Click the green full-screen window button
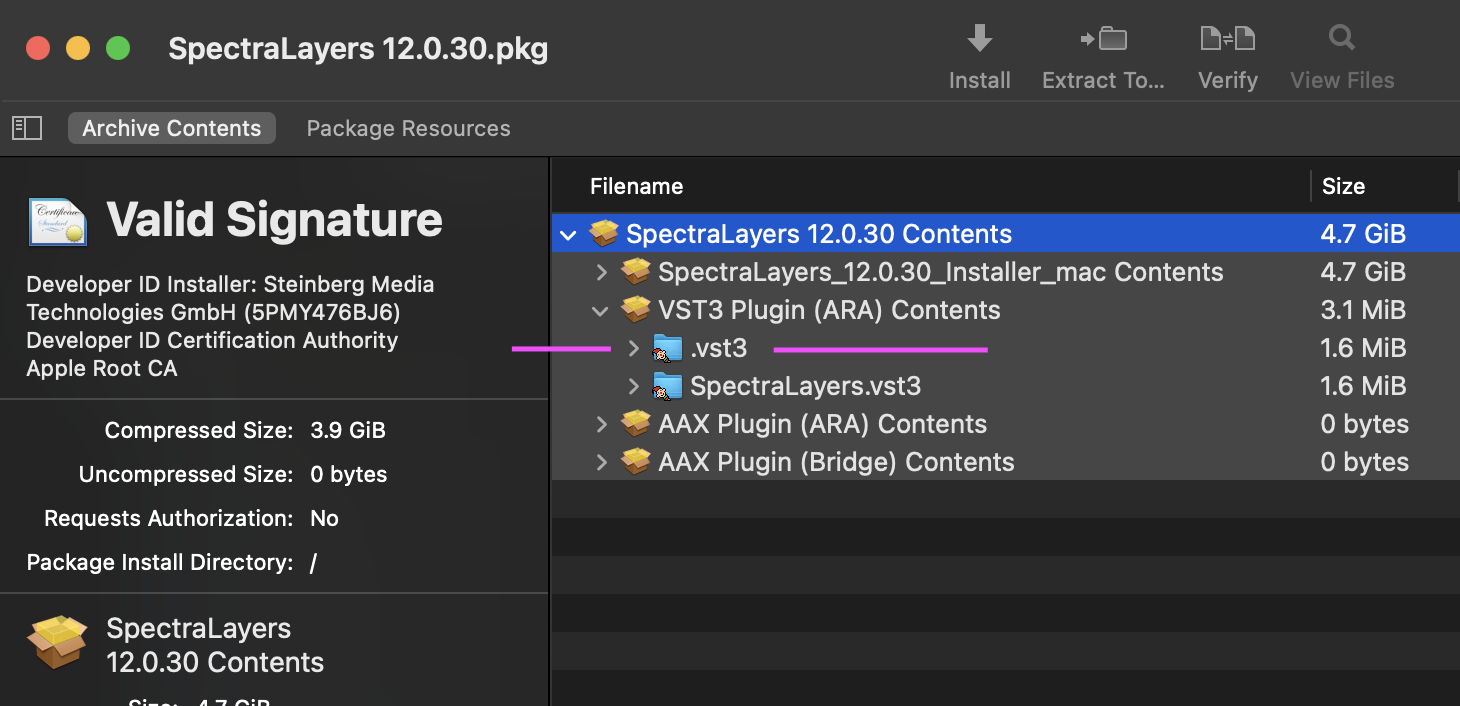 tap(118, 48)
